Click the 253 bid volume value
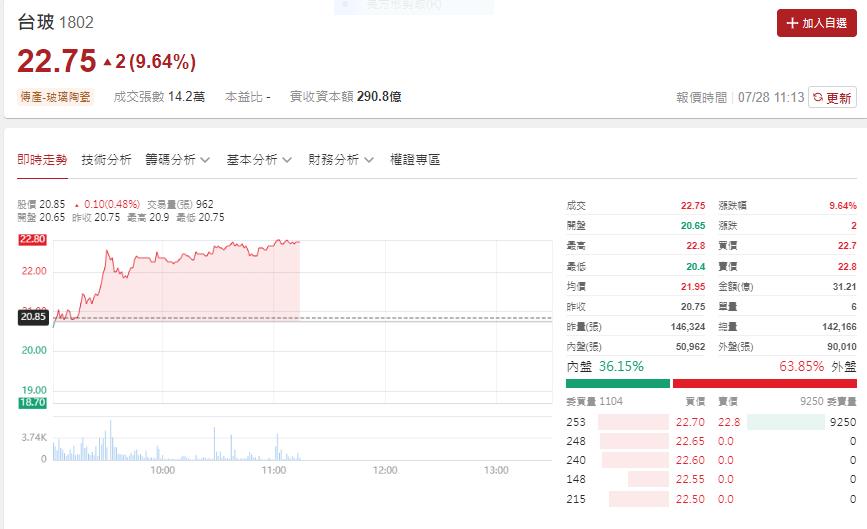This screenshot has height=529, width=867. (x=576, y=422)
